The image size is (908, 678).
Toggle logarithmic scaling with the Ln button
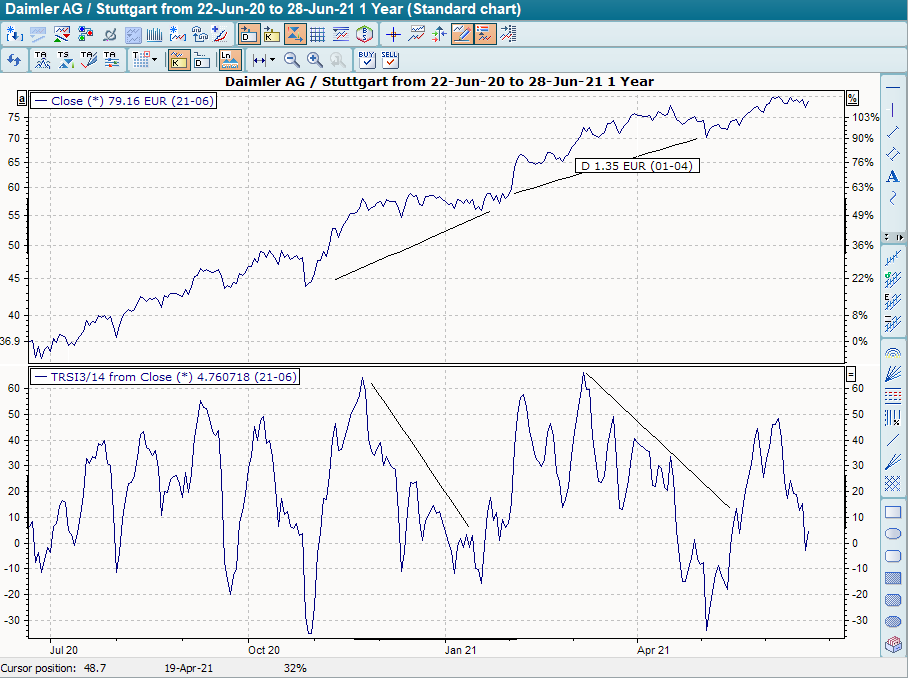229,59
